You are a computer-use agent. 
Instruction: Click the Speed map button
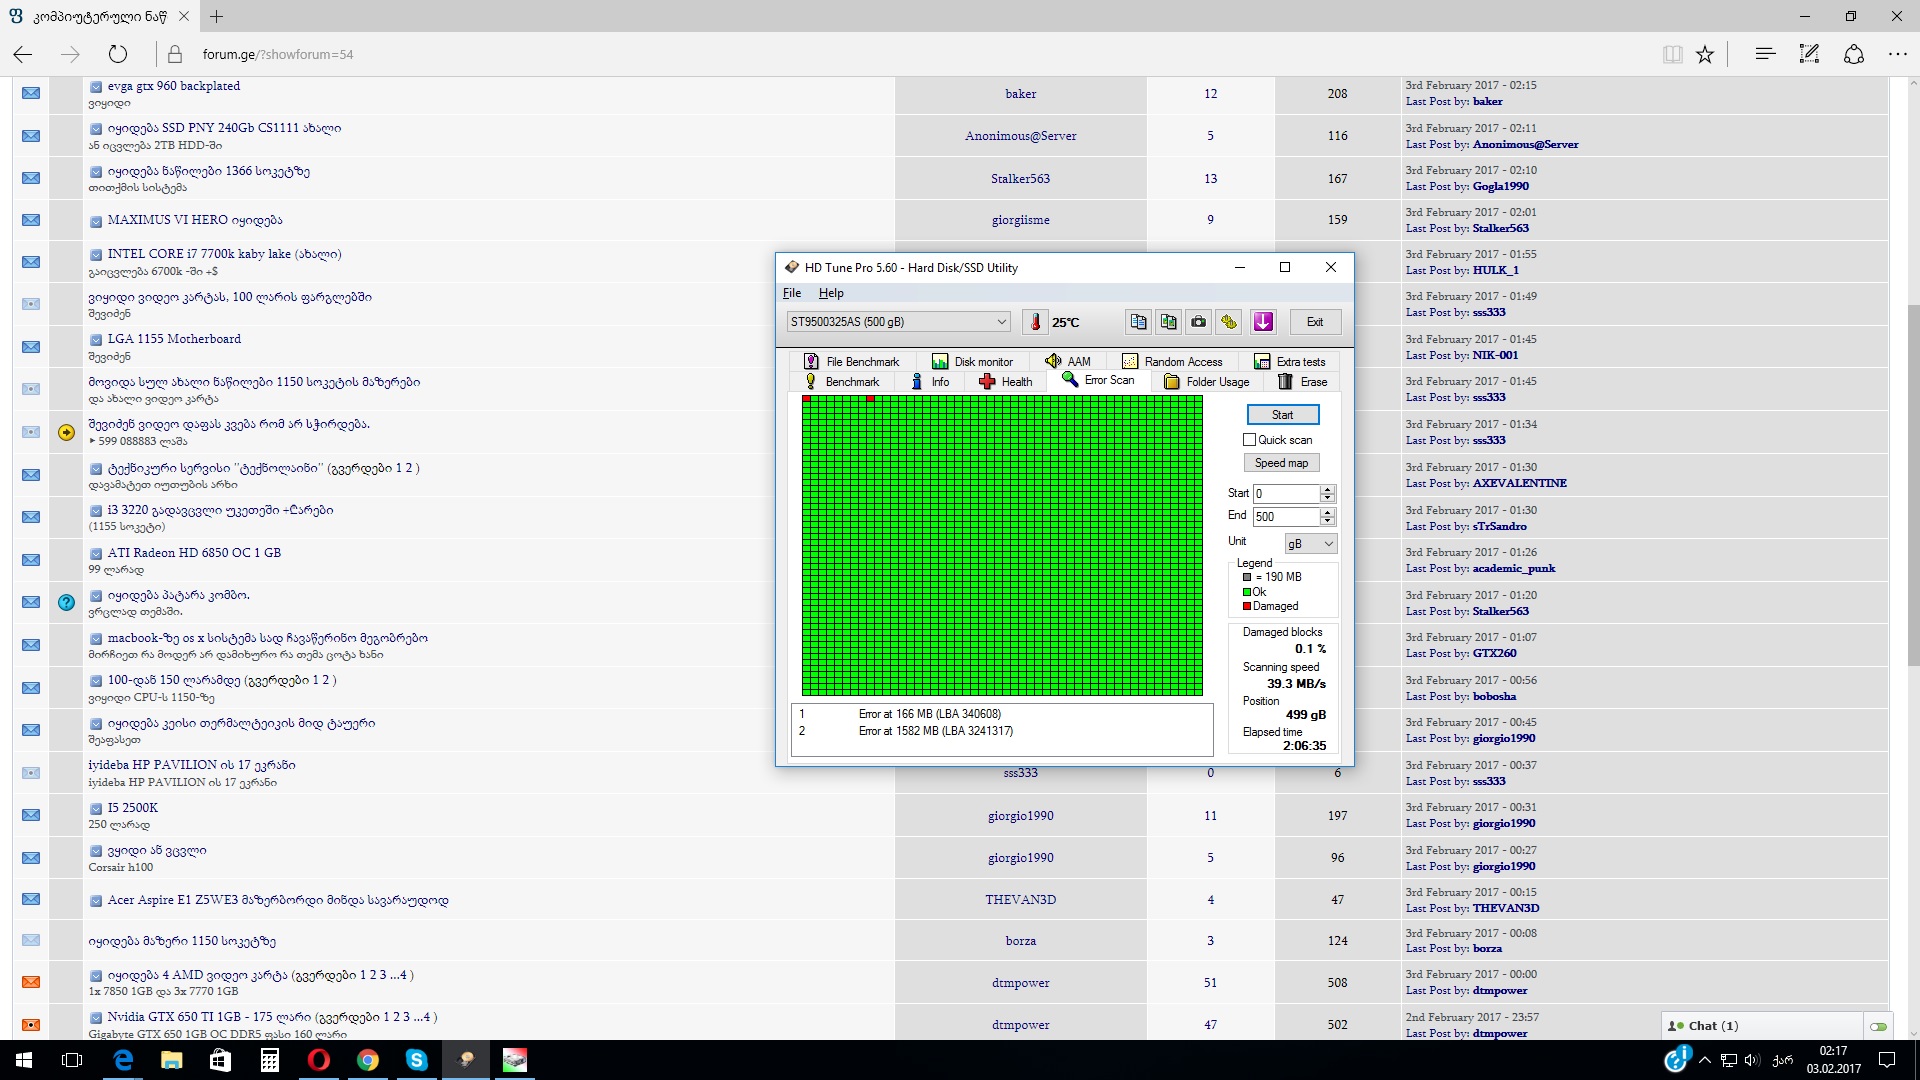(1281, 463)
